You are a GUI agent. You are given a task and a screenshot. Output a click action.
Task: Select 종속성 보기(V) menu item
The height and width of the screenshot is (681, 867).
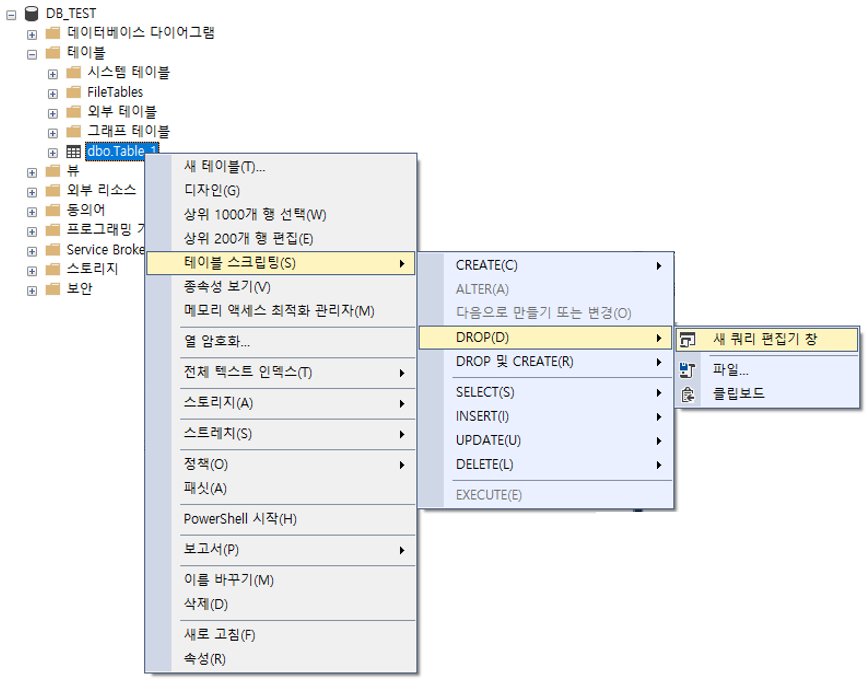[x=281, y=287]
